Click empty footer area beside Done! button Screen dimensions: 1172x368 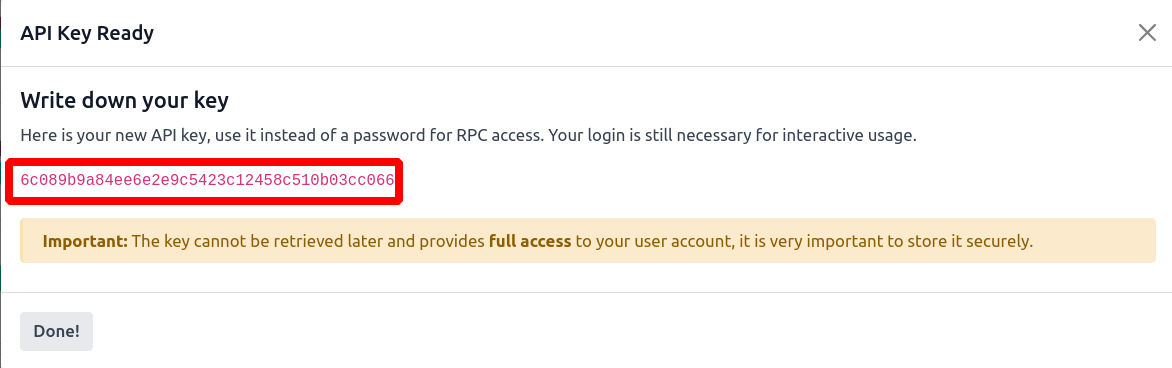tap(598, 331)
